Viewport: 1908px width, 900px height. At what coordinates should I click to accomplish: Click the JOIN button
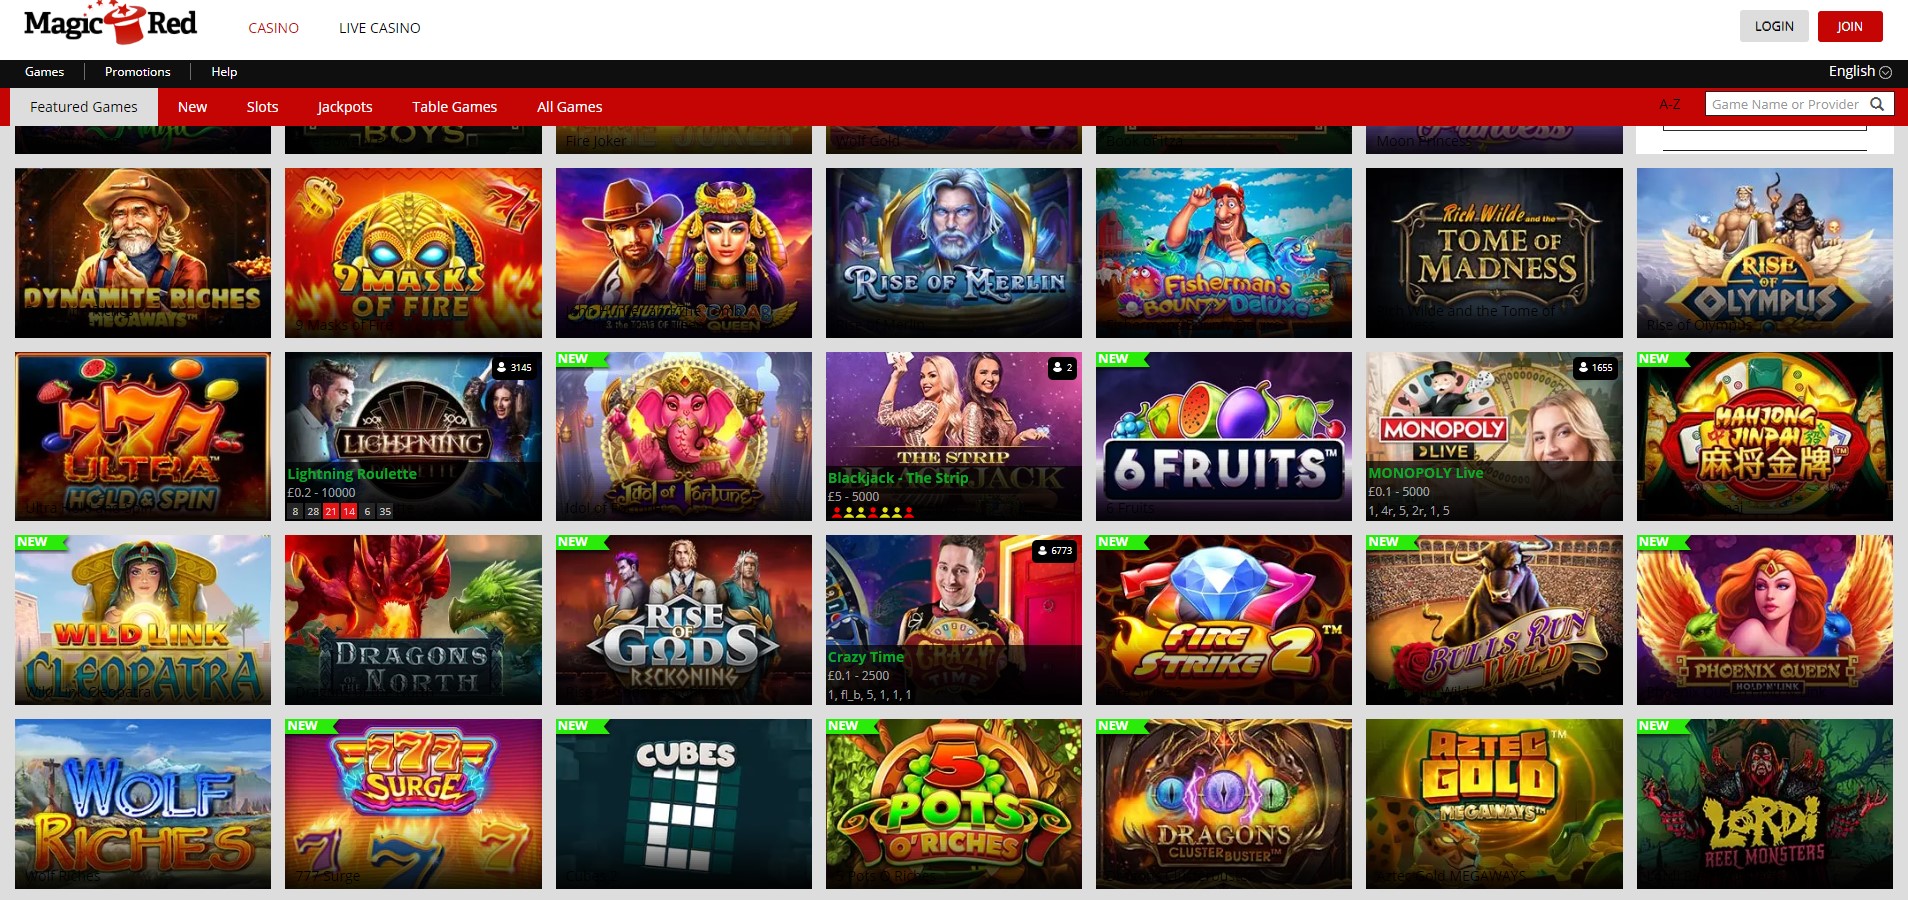point(1850,27)
